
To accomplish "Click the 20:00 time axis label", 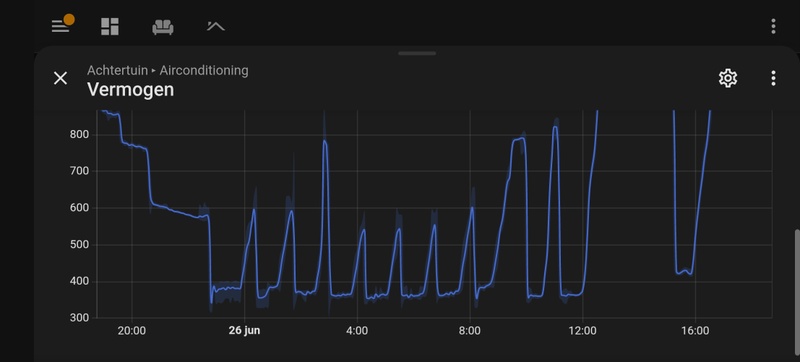I will [132, 331].
